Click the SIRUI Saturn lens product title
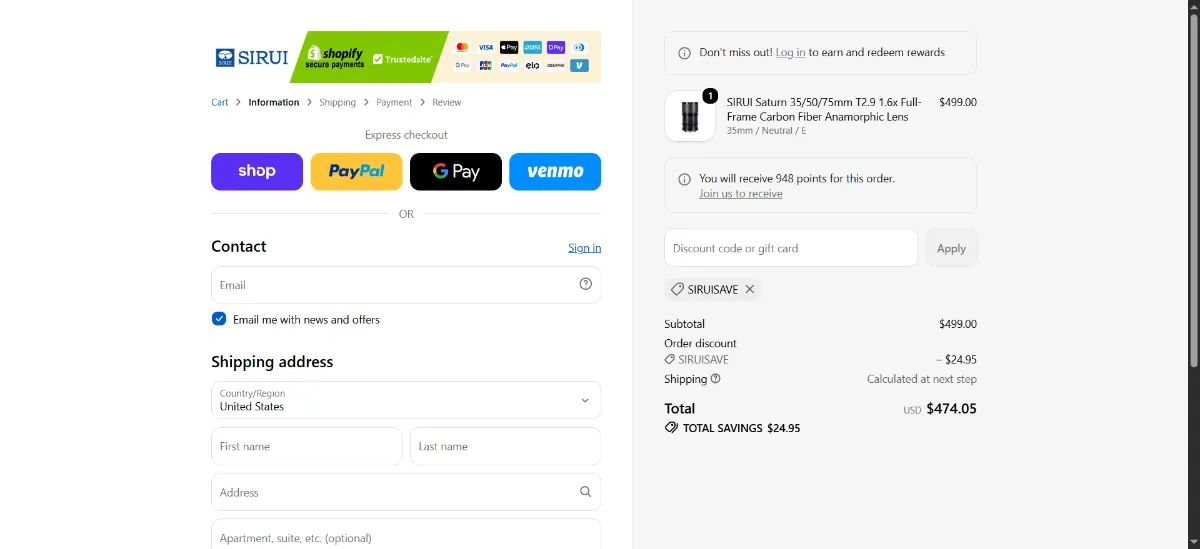 pos(825,109)
